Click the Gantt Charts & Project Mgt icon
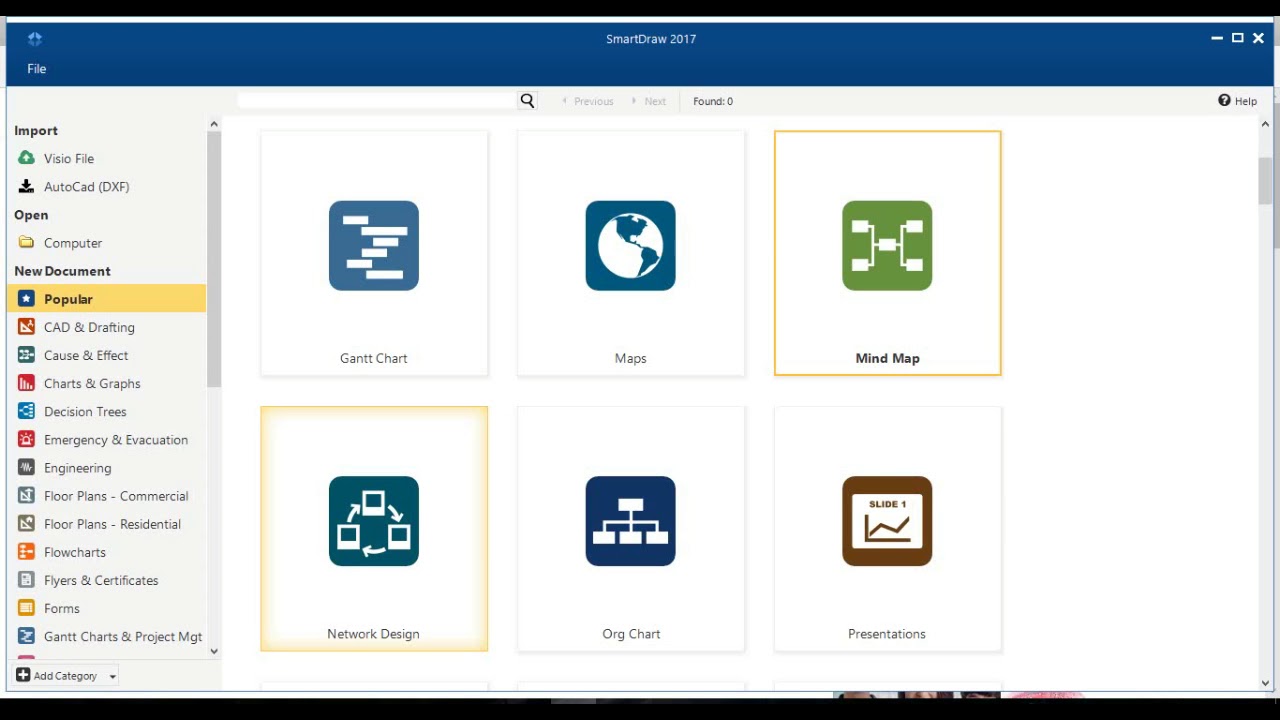 coord(26,635)
